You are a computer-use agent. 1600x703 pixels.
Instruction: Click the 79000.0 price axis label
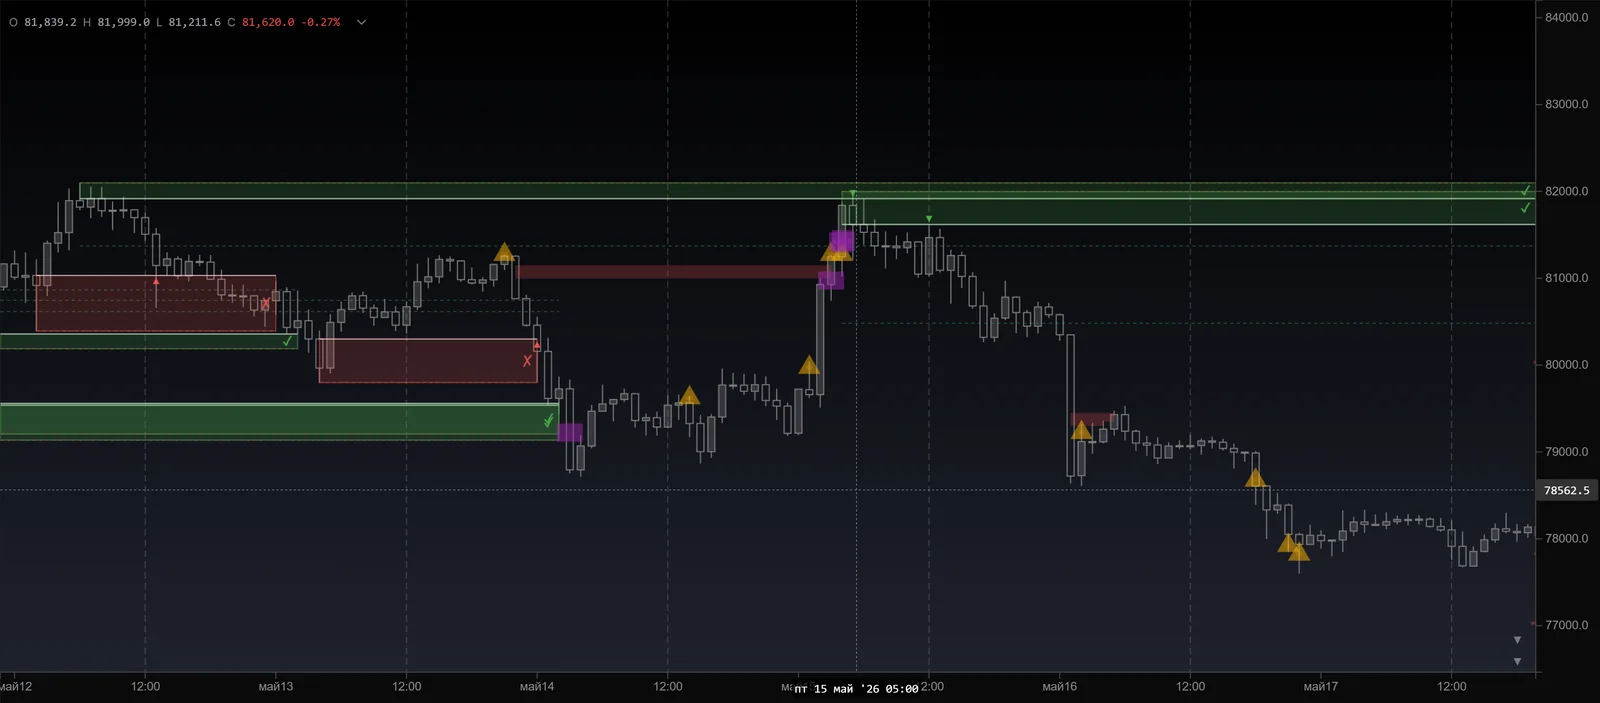(1566, 452)
